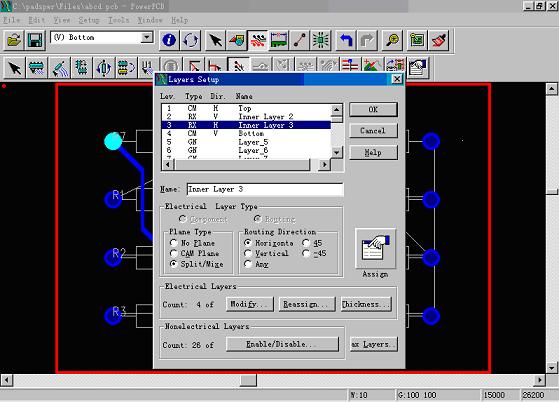Open the Setup menu
Viewport: 559px width, 402px height.
click(x=89, y=20)
